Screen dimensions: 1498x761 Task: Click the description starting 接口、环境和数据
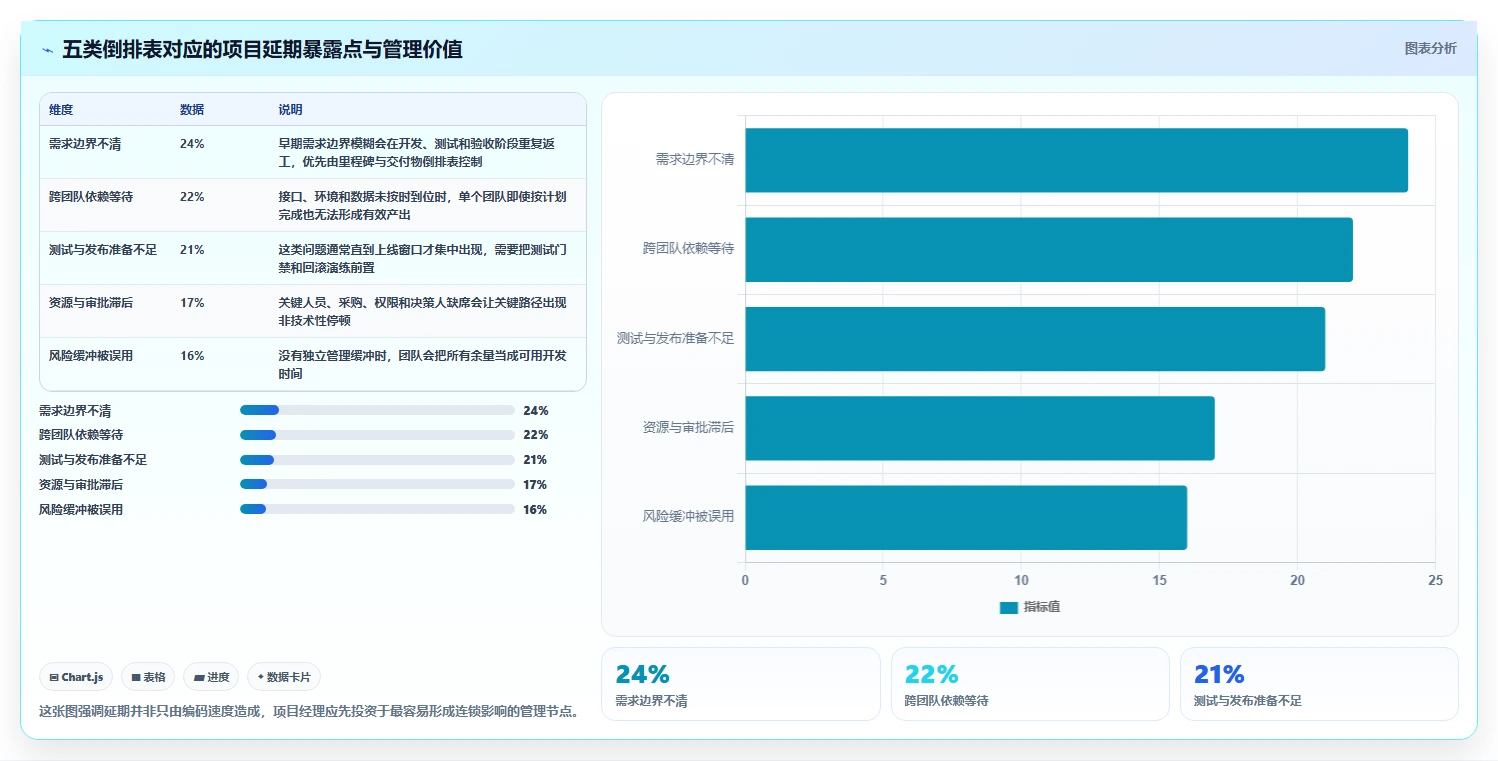tap(423, 206)
